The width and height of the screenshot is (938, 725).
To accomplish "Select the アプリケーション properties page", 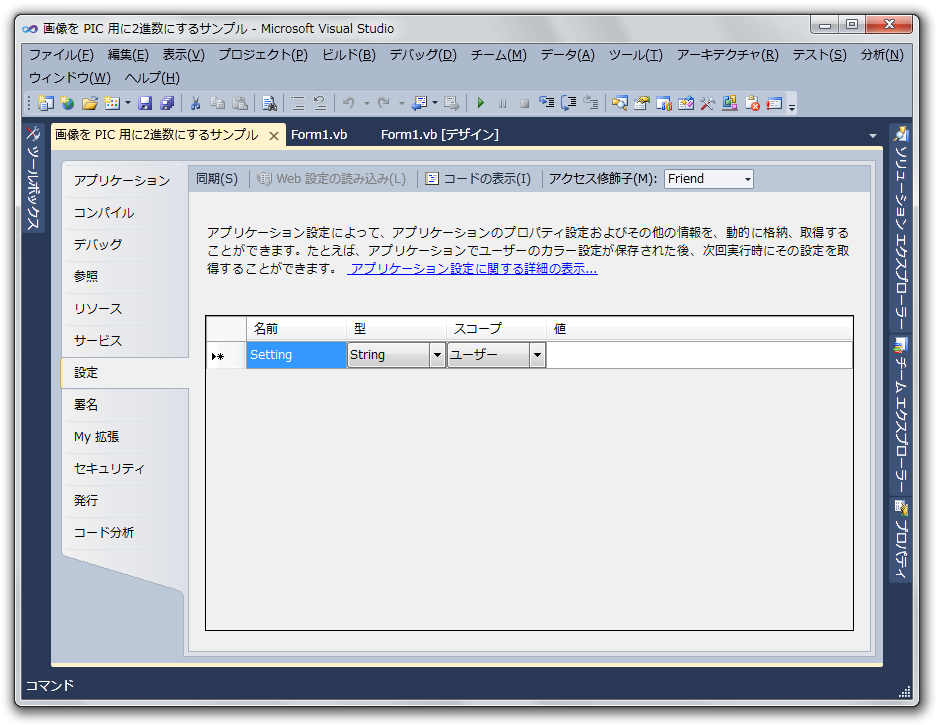I will [124, 181].
